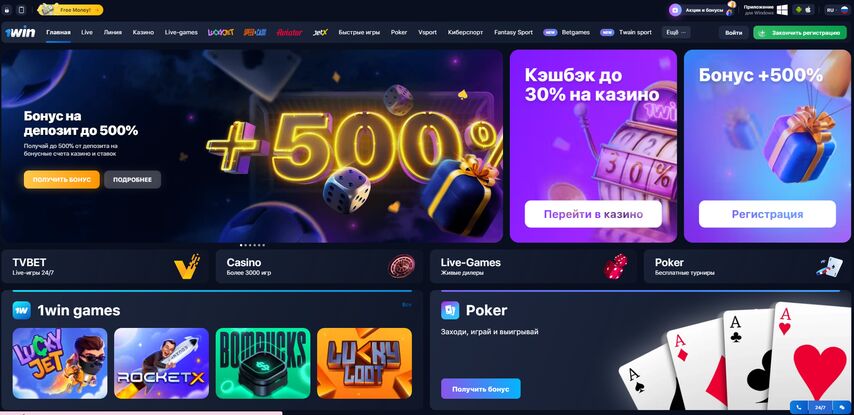Click the 1win logo
This screenshot has height=415, width=854.
pyautogui.click(x=20, y=32)
